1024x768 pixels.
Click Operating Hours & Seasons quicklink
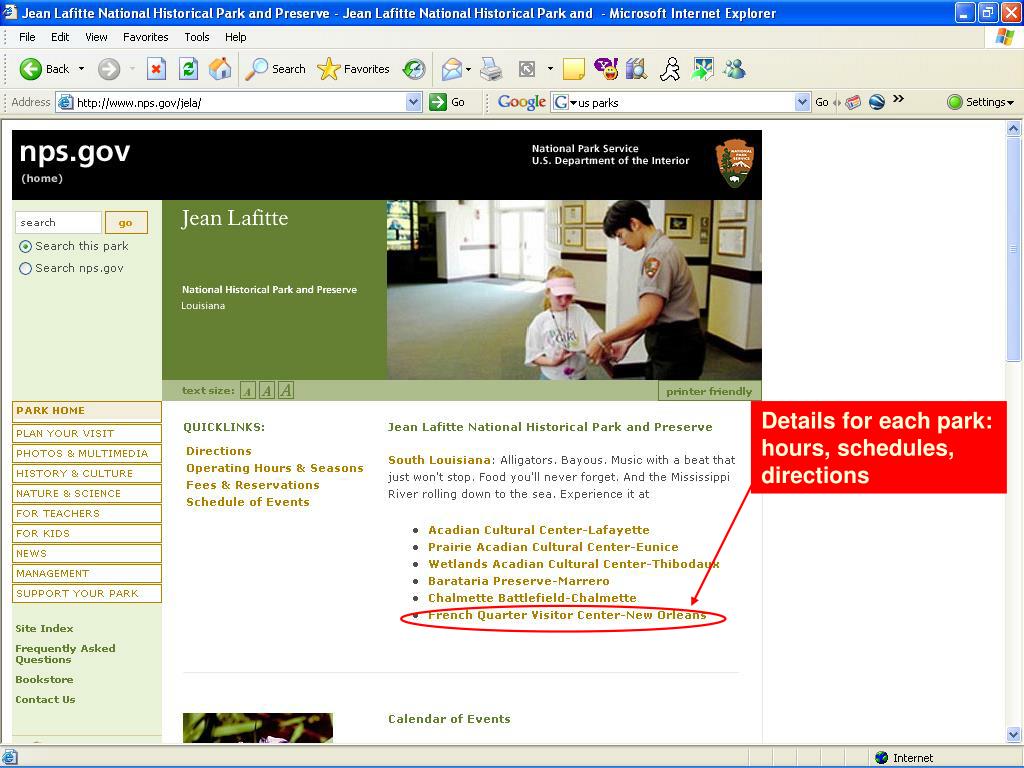pyautogui.click(x=275, y=468)
